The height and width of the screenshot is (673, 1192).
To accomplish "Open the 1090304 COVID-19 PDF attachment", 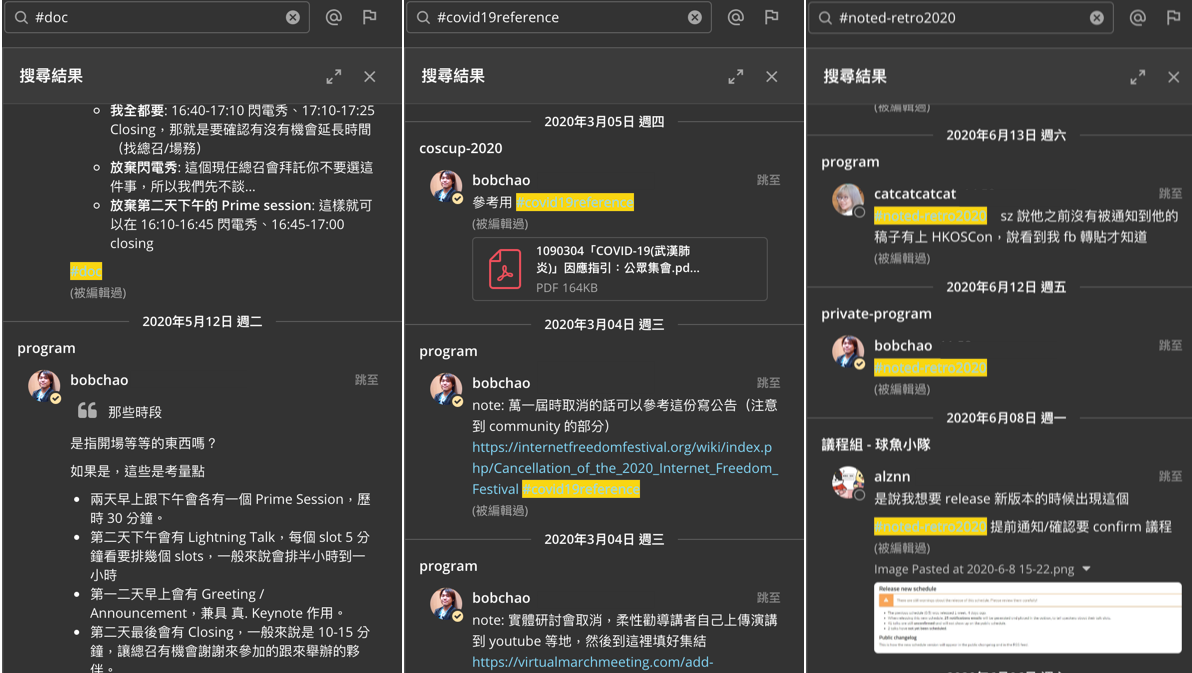I will 620,269.
